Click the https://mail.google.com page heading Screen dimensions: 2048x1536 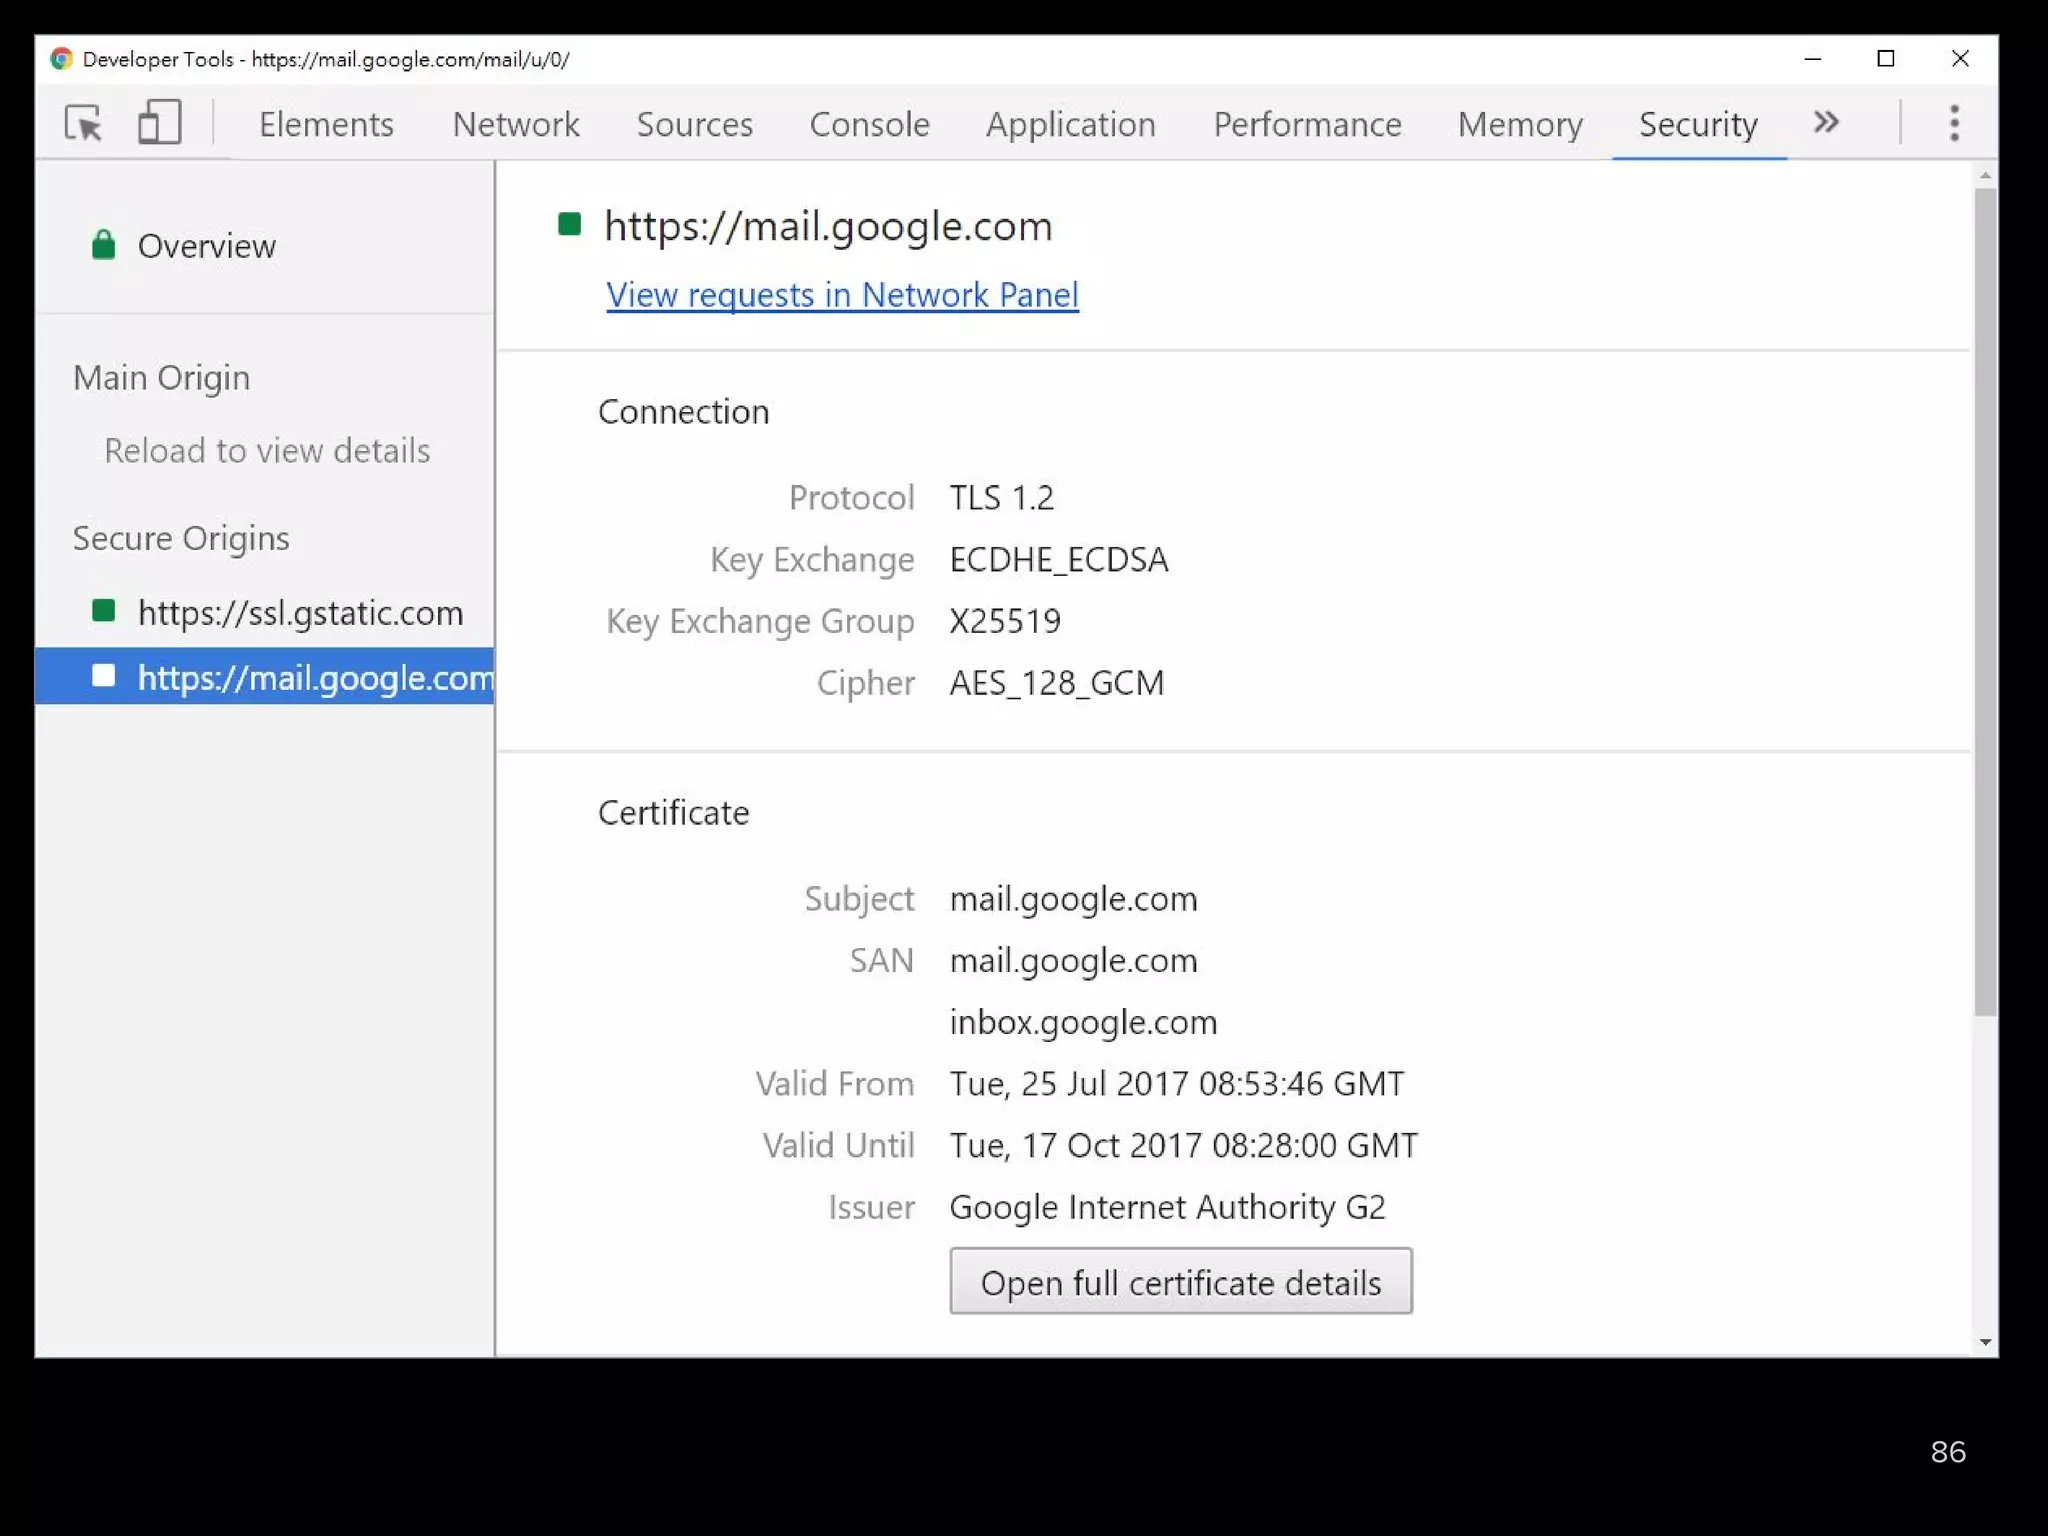point(828,226)
